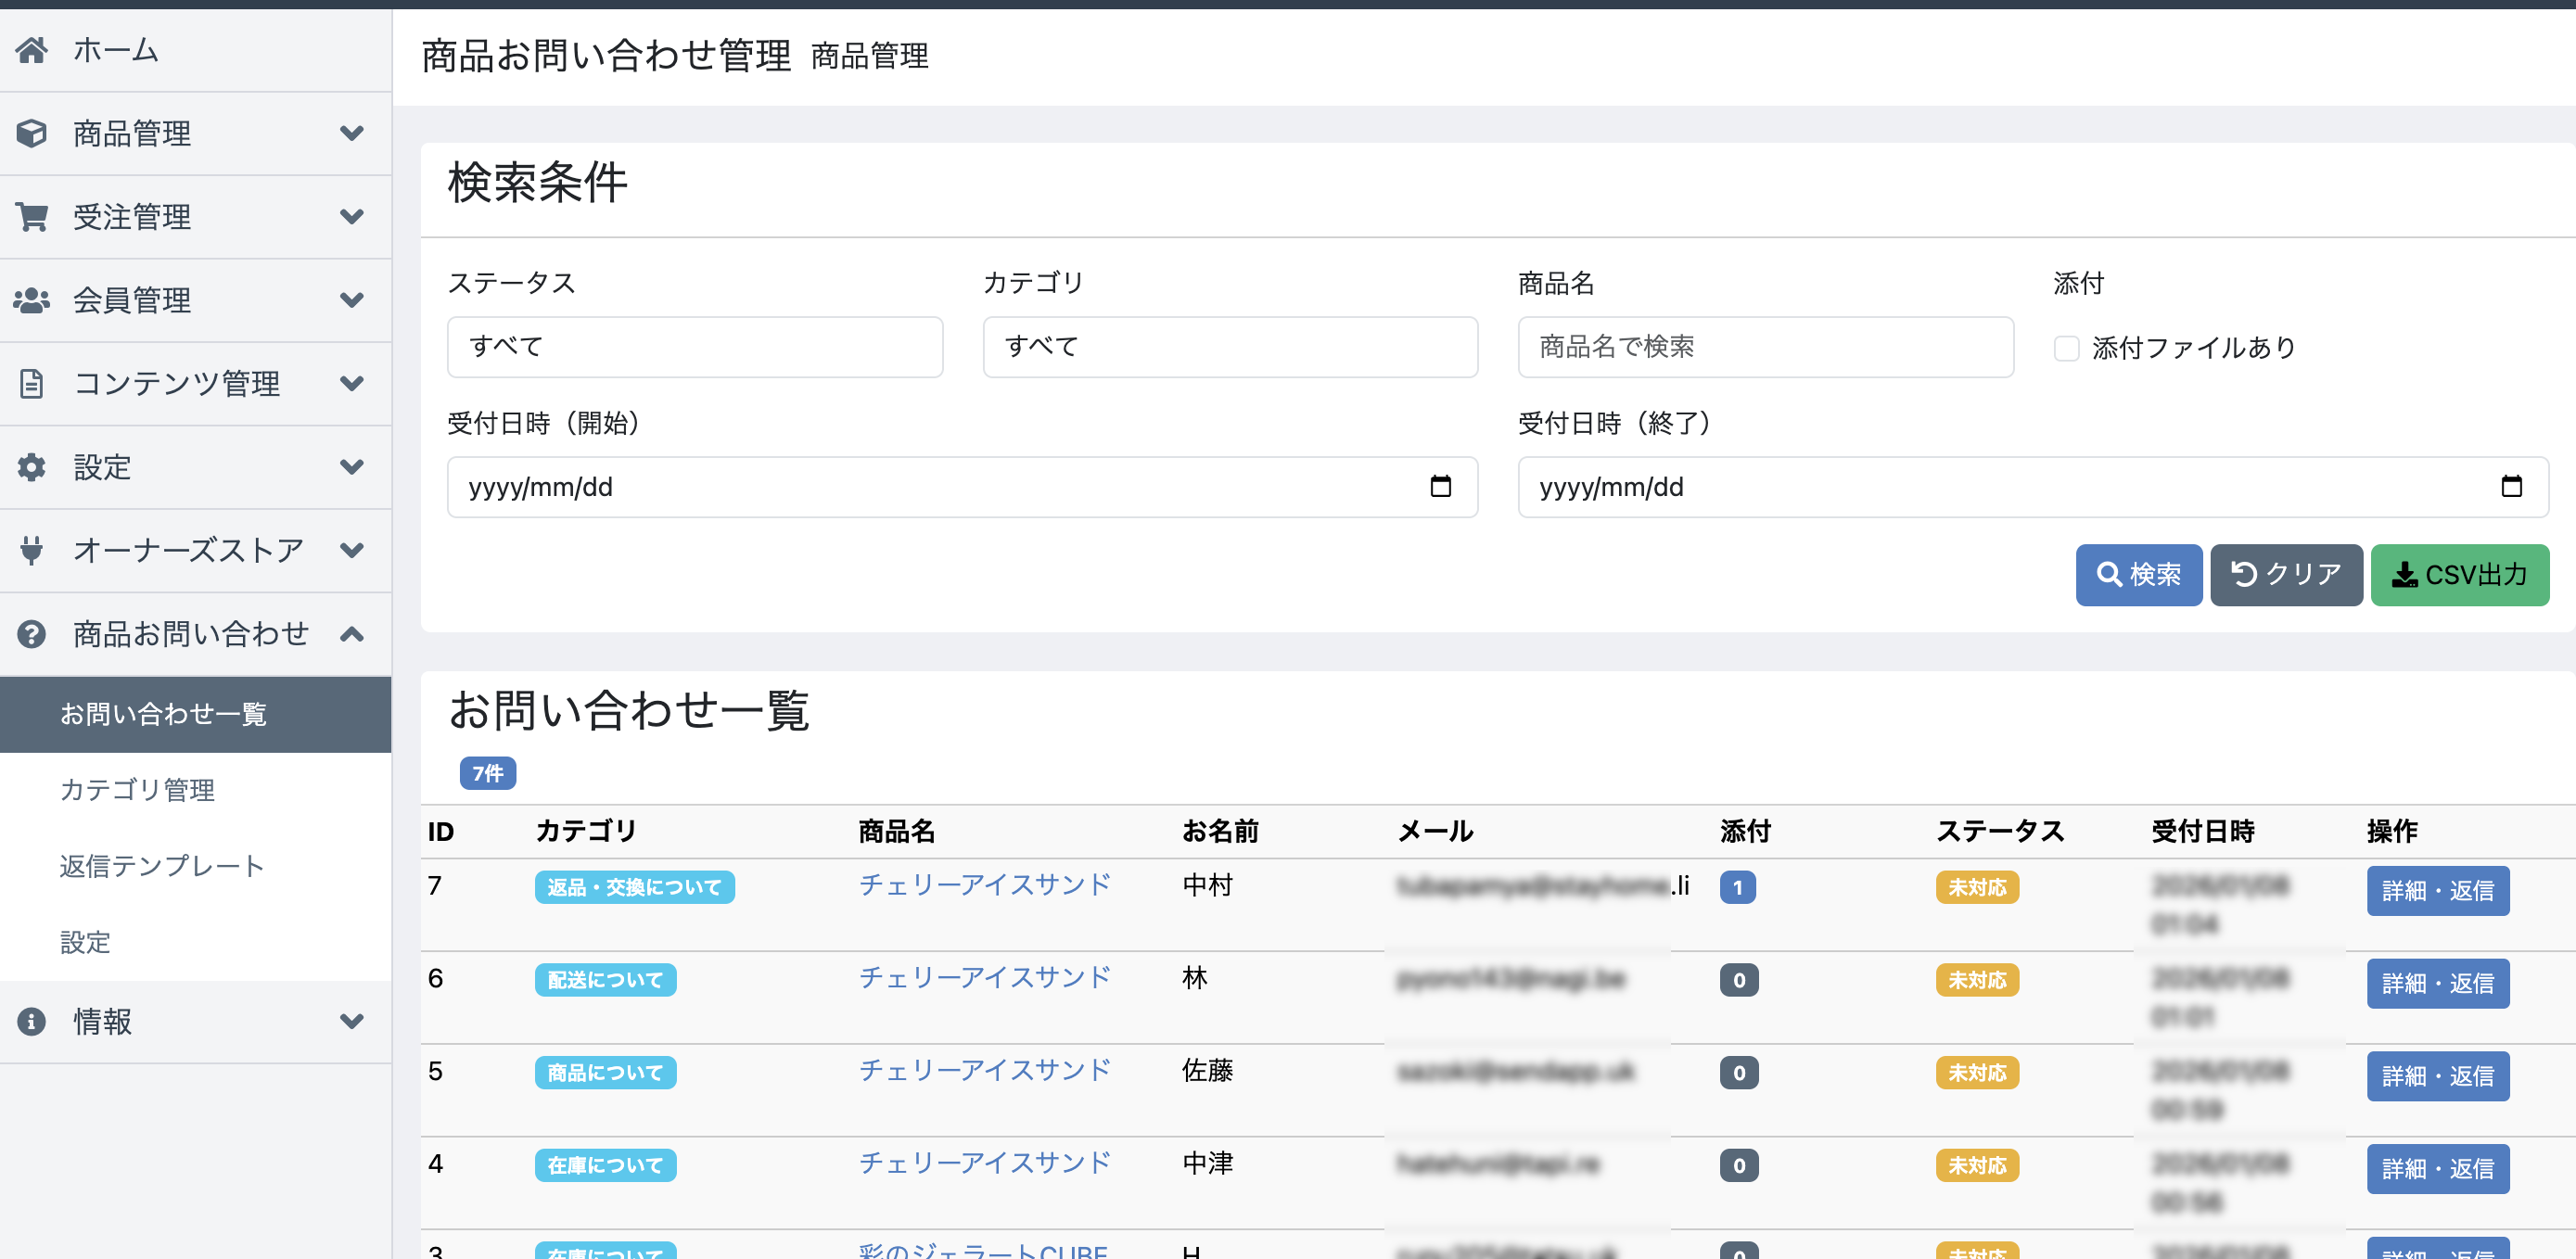2576x1259 pixels.
Task: Open チェリーアイスサンド link in row 4
Action: click(x=985, y=1163)
